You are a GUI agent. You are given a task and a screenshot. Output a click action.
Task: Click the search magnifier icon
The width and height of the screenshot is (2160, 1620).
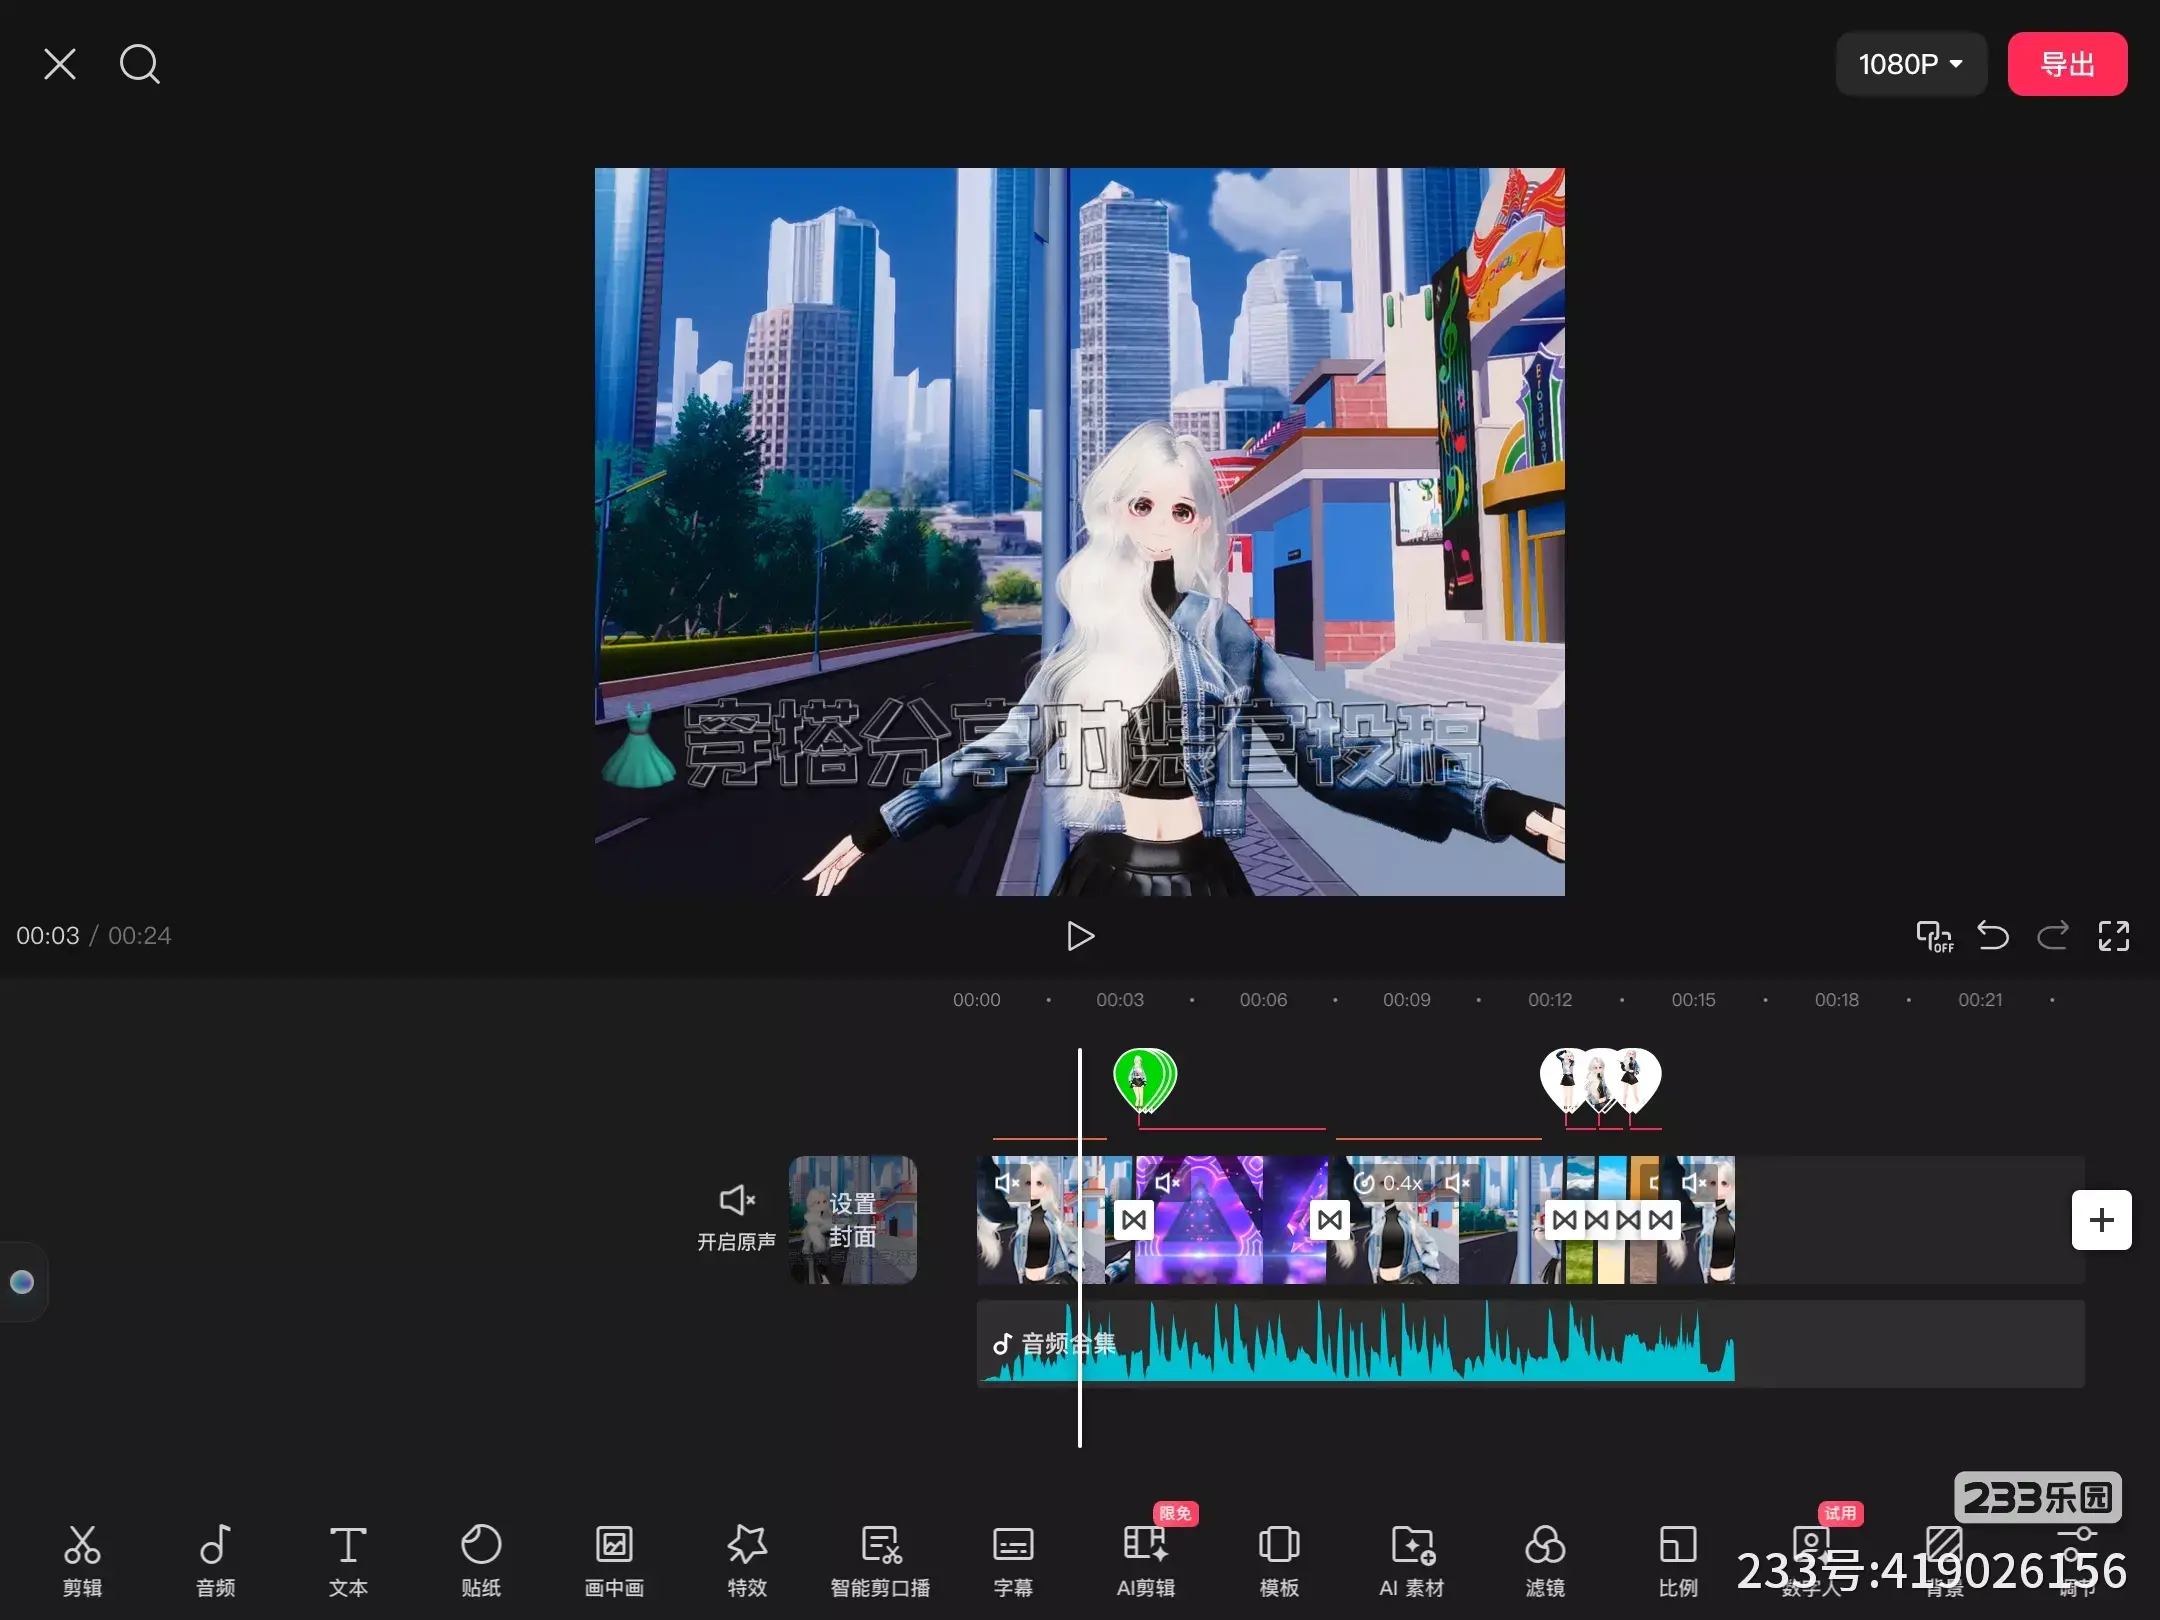pyautogui.click(x=139, y=64)
